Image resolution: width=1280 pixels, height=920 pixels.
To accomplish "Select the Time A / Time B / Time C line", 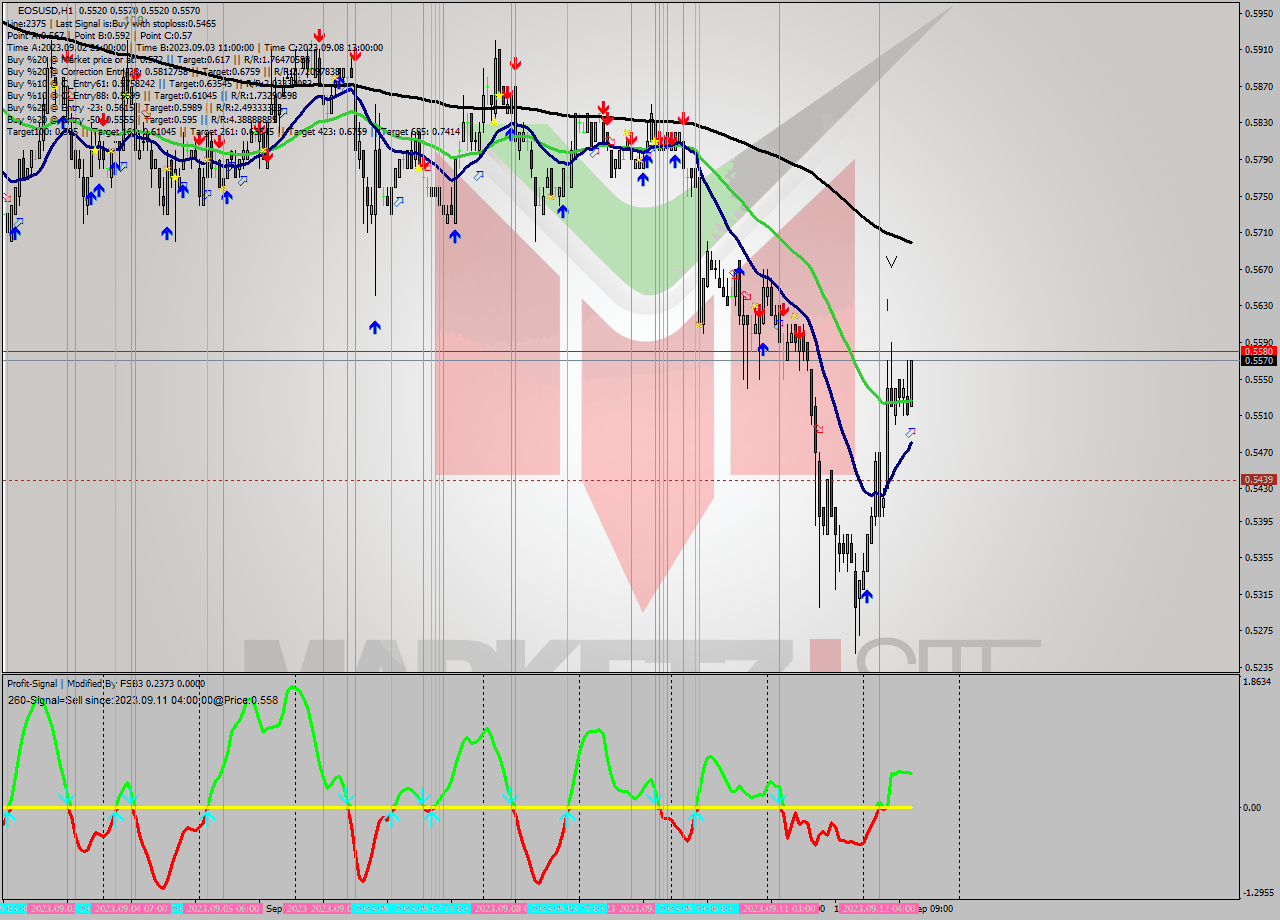I will pyautogui.click(x=194, y=47).
